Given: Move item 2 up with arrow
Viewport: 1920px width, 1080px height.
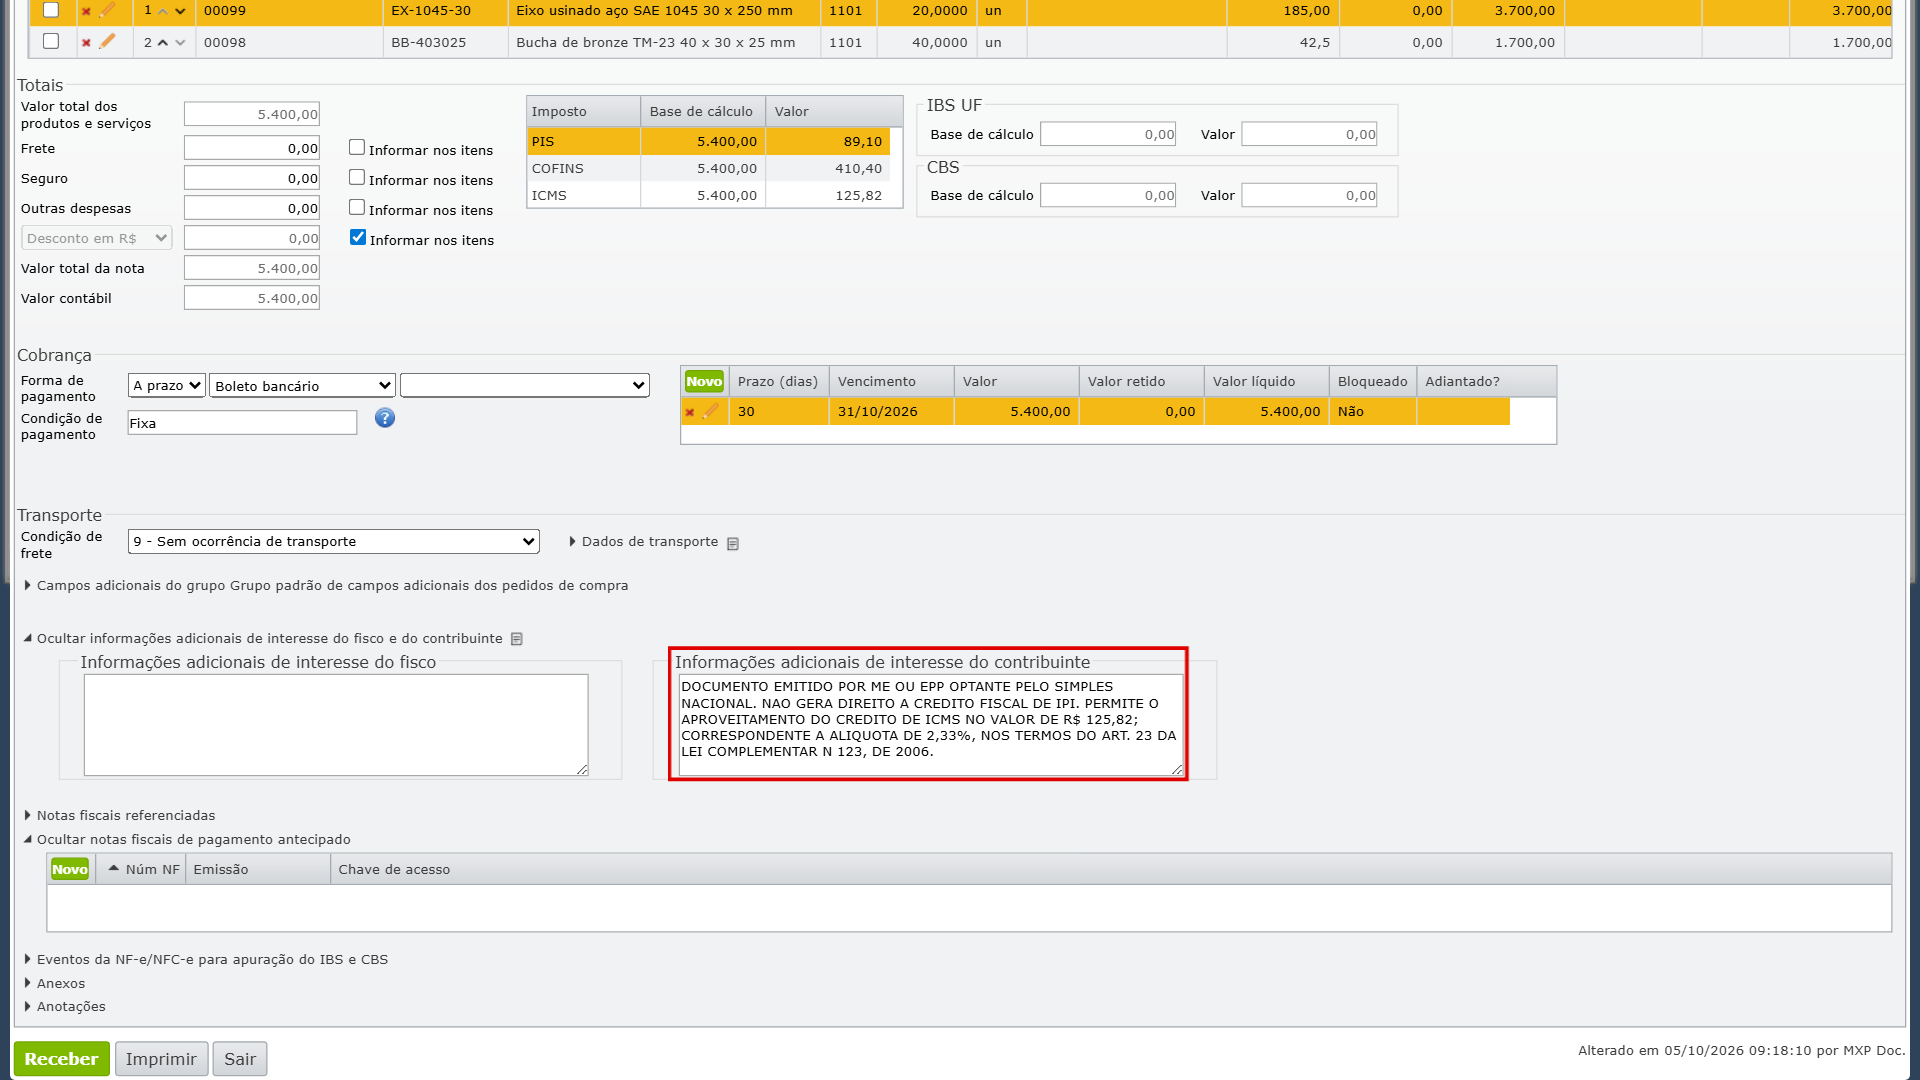Looking at the screenshot, I should 163,42.
